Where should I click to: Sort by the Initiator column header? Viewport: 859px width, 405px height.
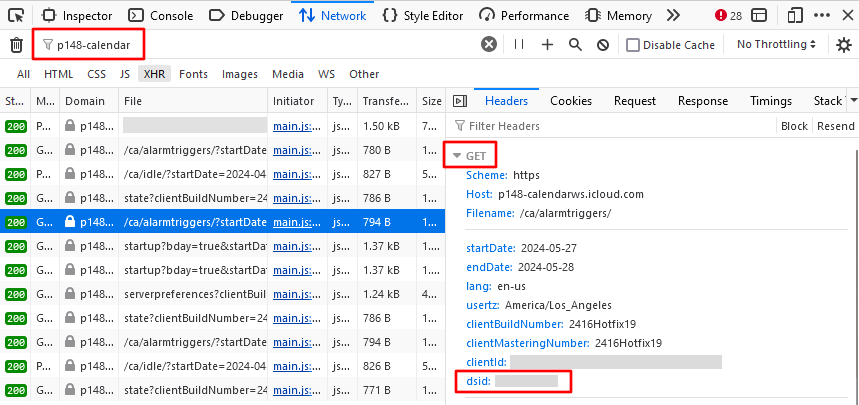(x=298, y=101)
